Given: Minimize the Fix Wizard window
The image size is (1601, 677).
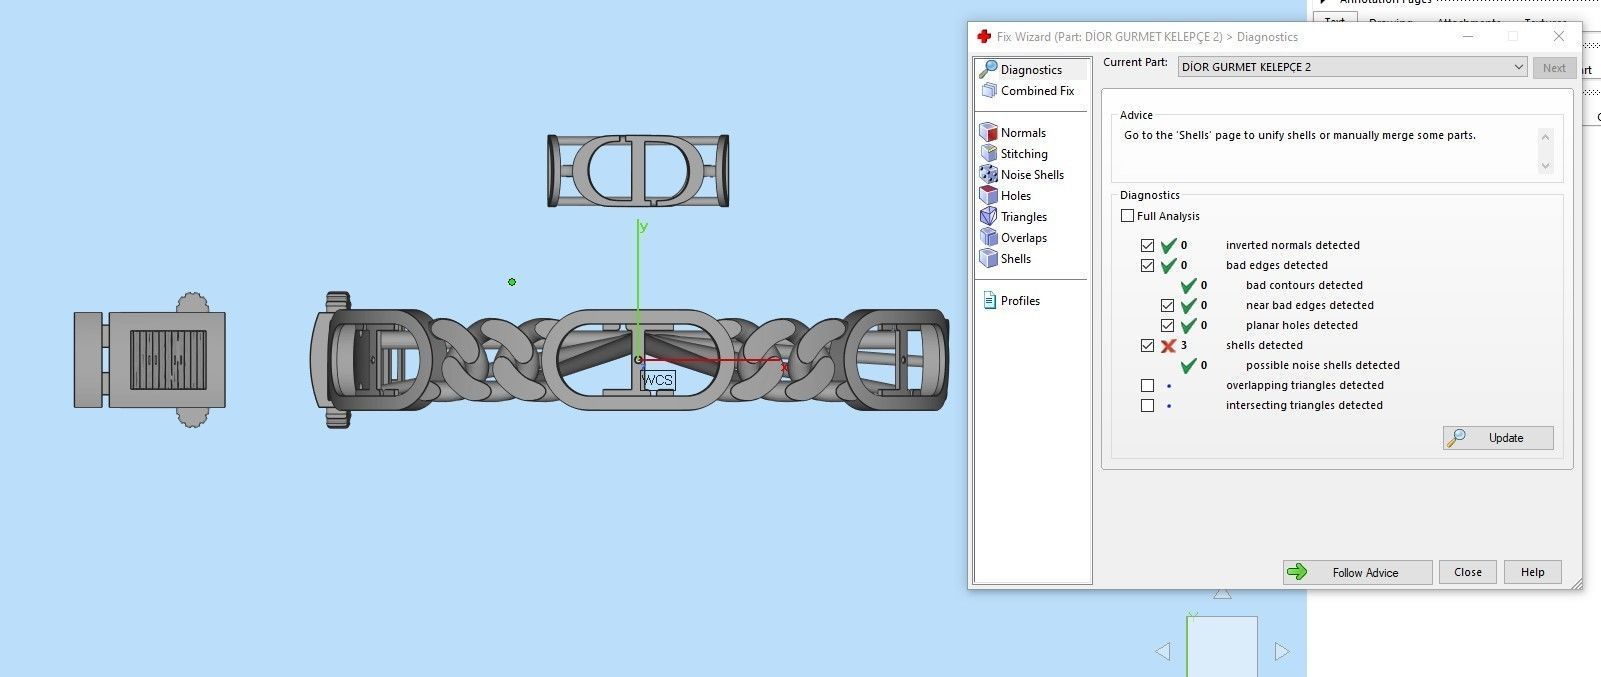Looking at the screenshot, I should pyautogui.click(x=1468, y=37).
